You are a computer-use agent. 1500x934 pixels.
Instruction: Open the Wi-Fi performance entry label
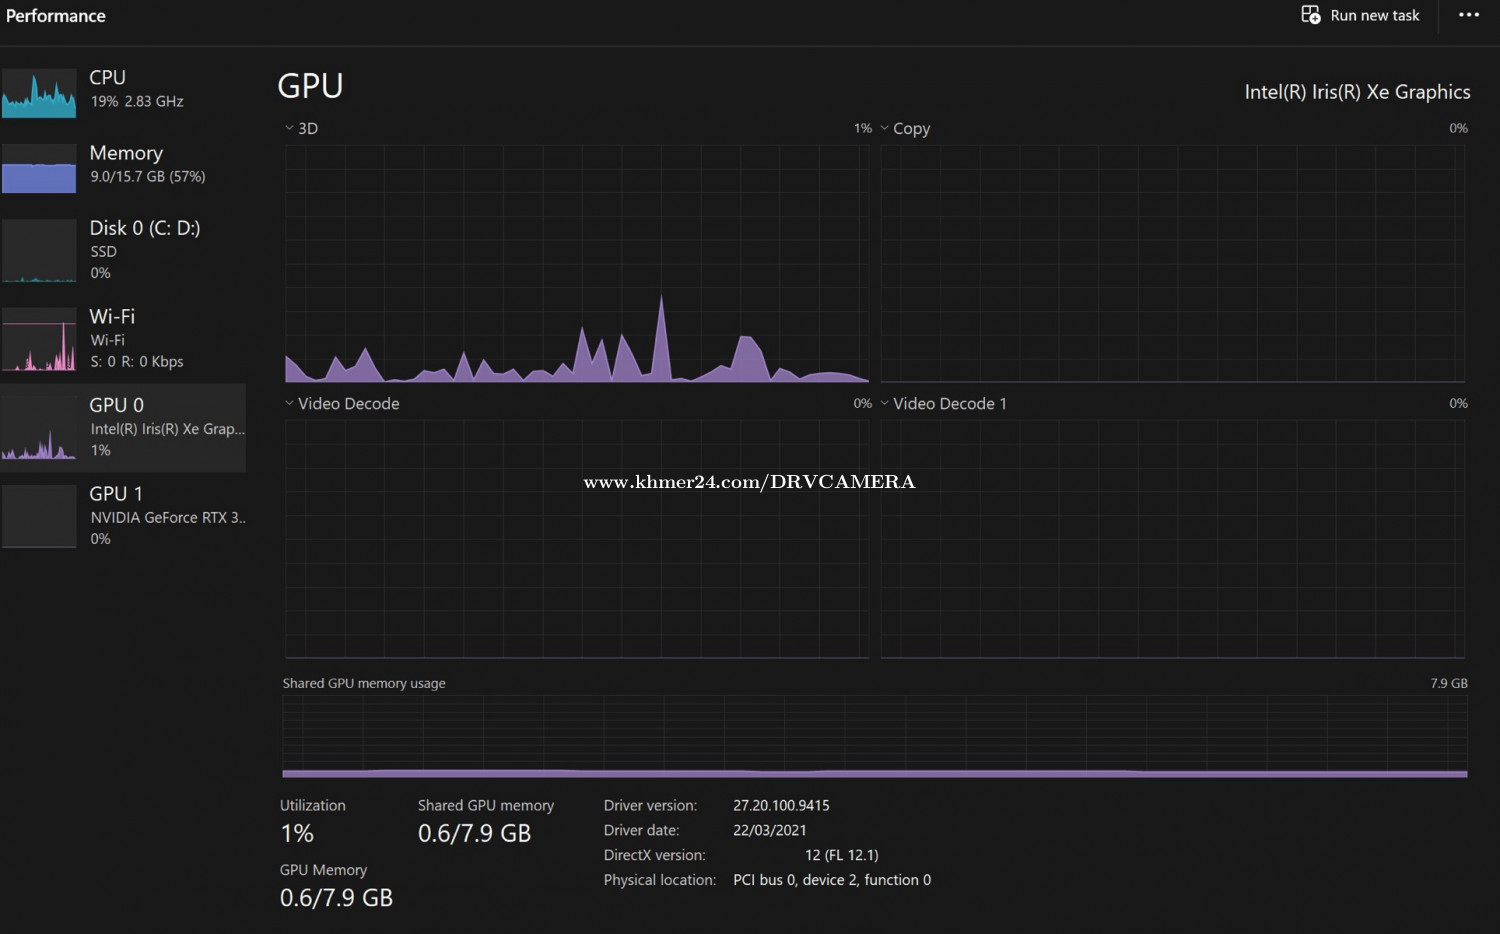(112, 316)
